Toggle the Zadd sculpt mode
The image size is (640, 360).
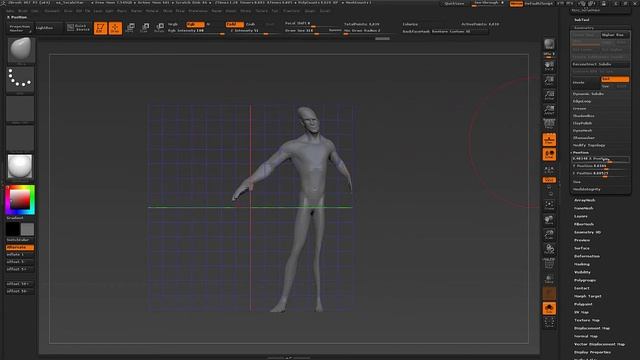235,24
